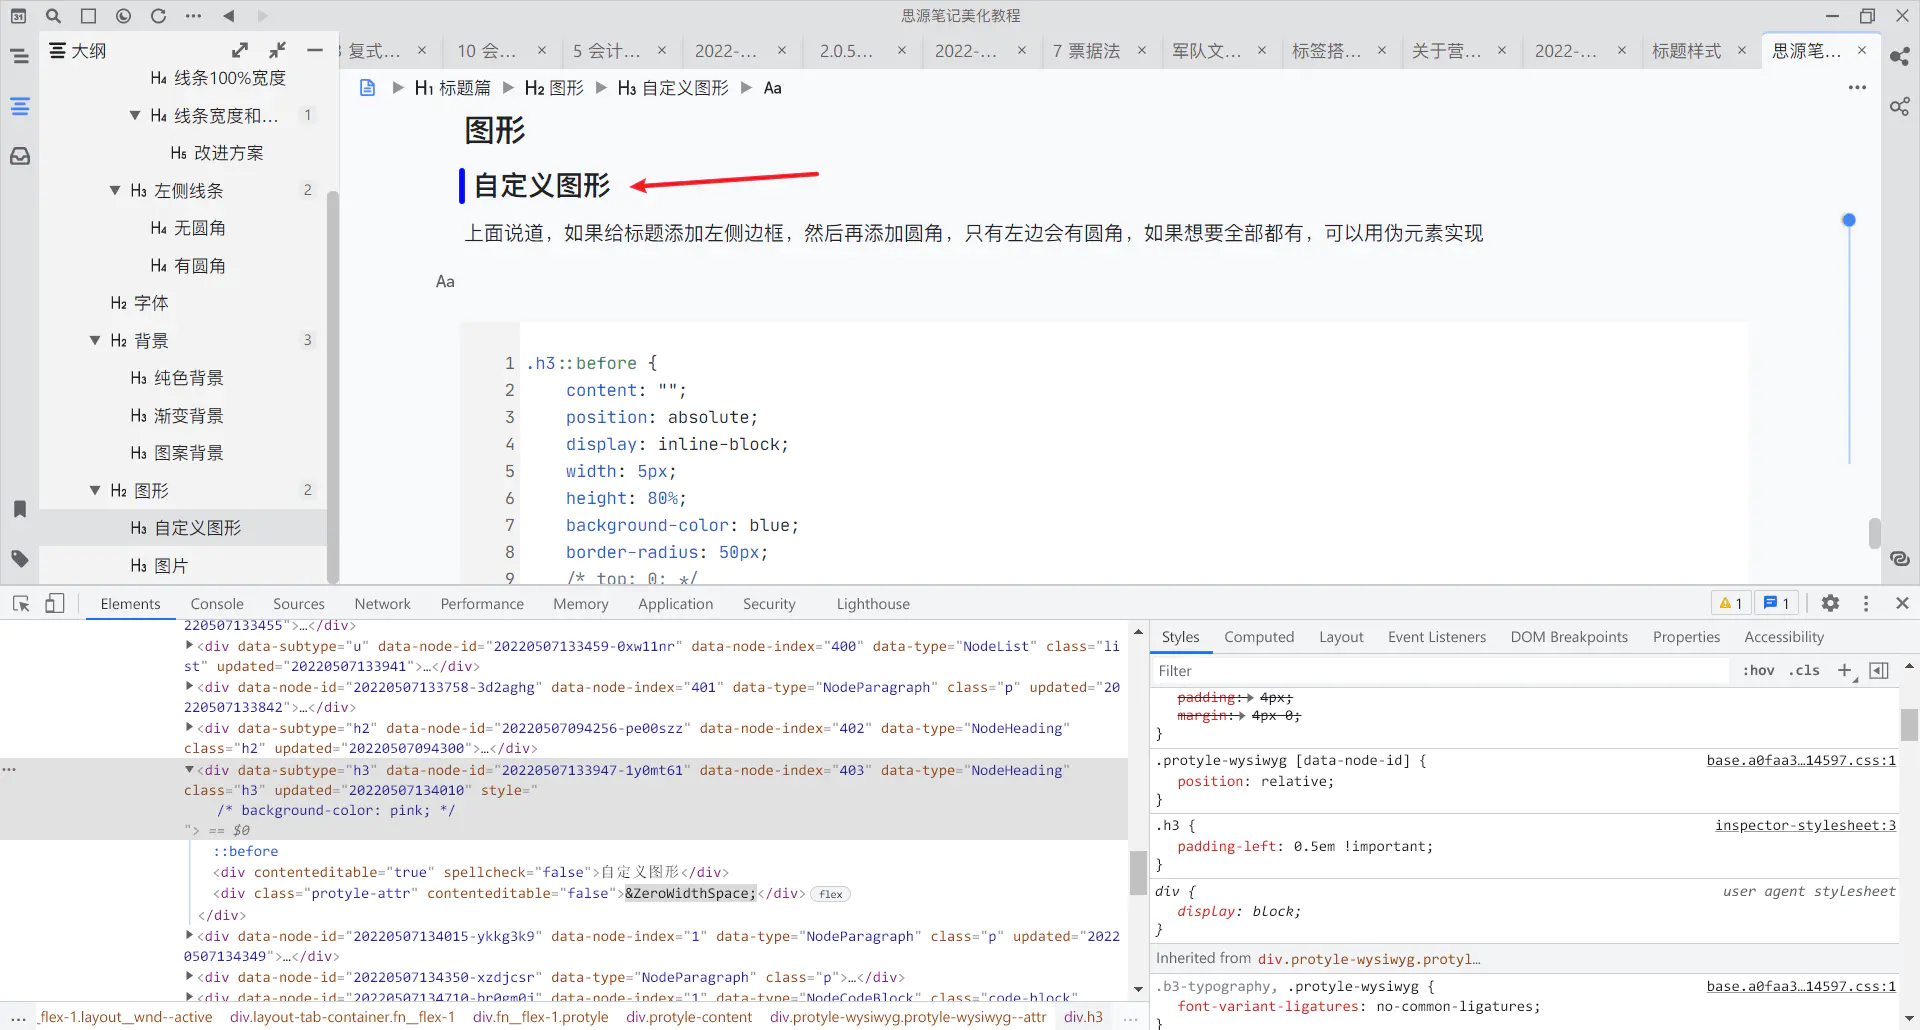Screen dimensions: 1920x1030
Task: Click the refresh icon in title bar
Action: 158,16
